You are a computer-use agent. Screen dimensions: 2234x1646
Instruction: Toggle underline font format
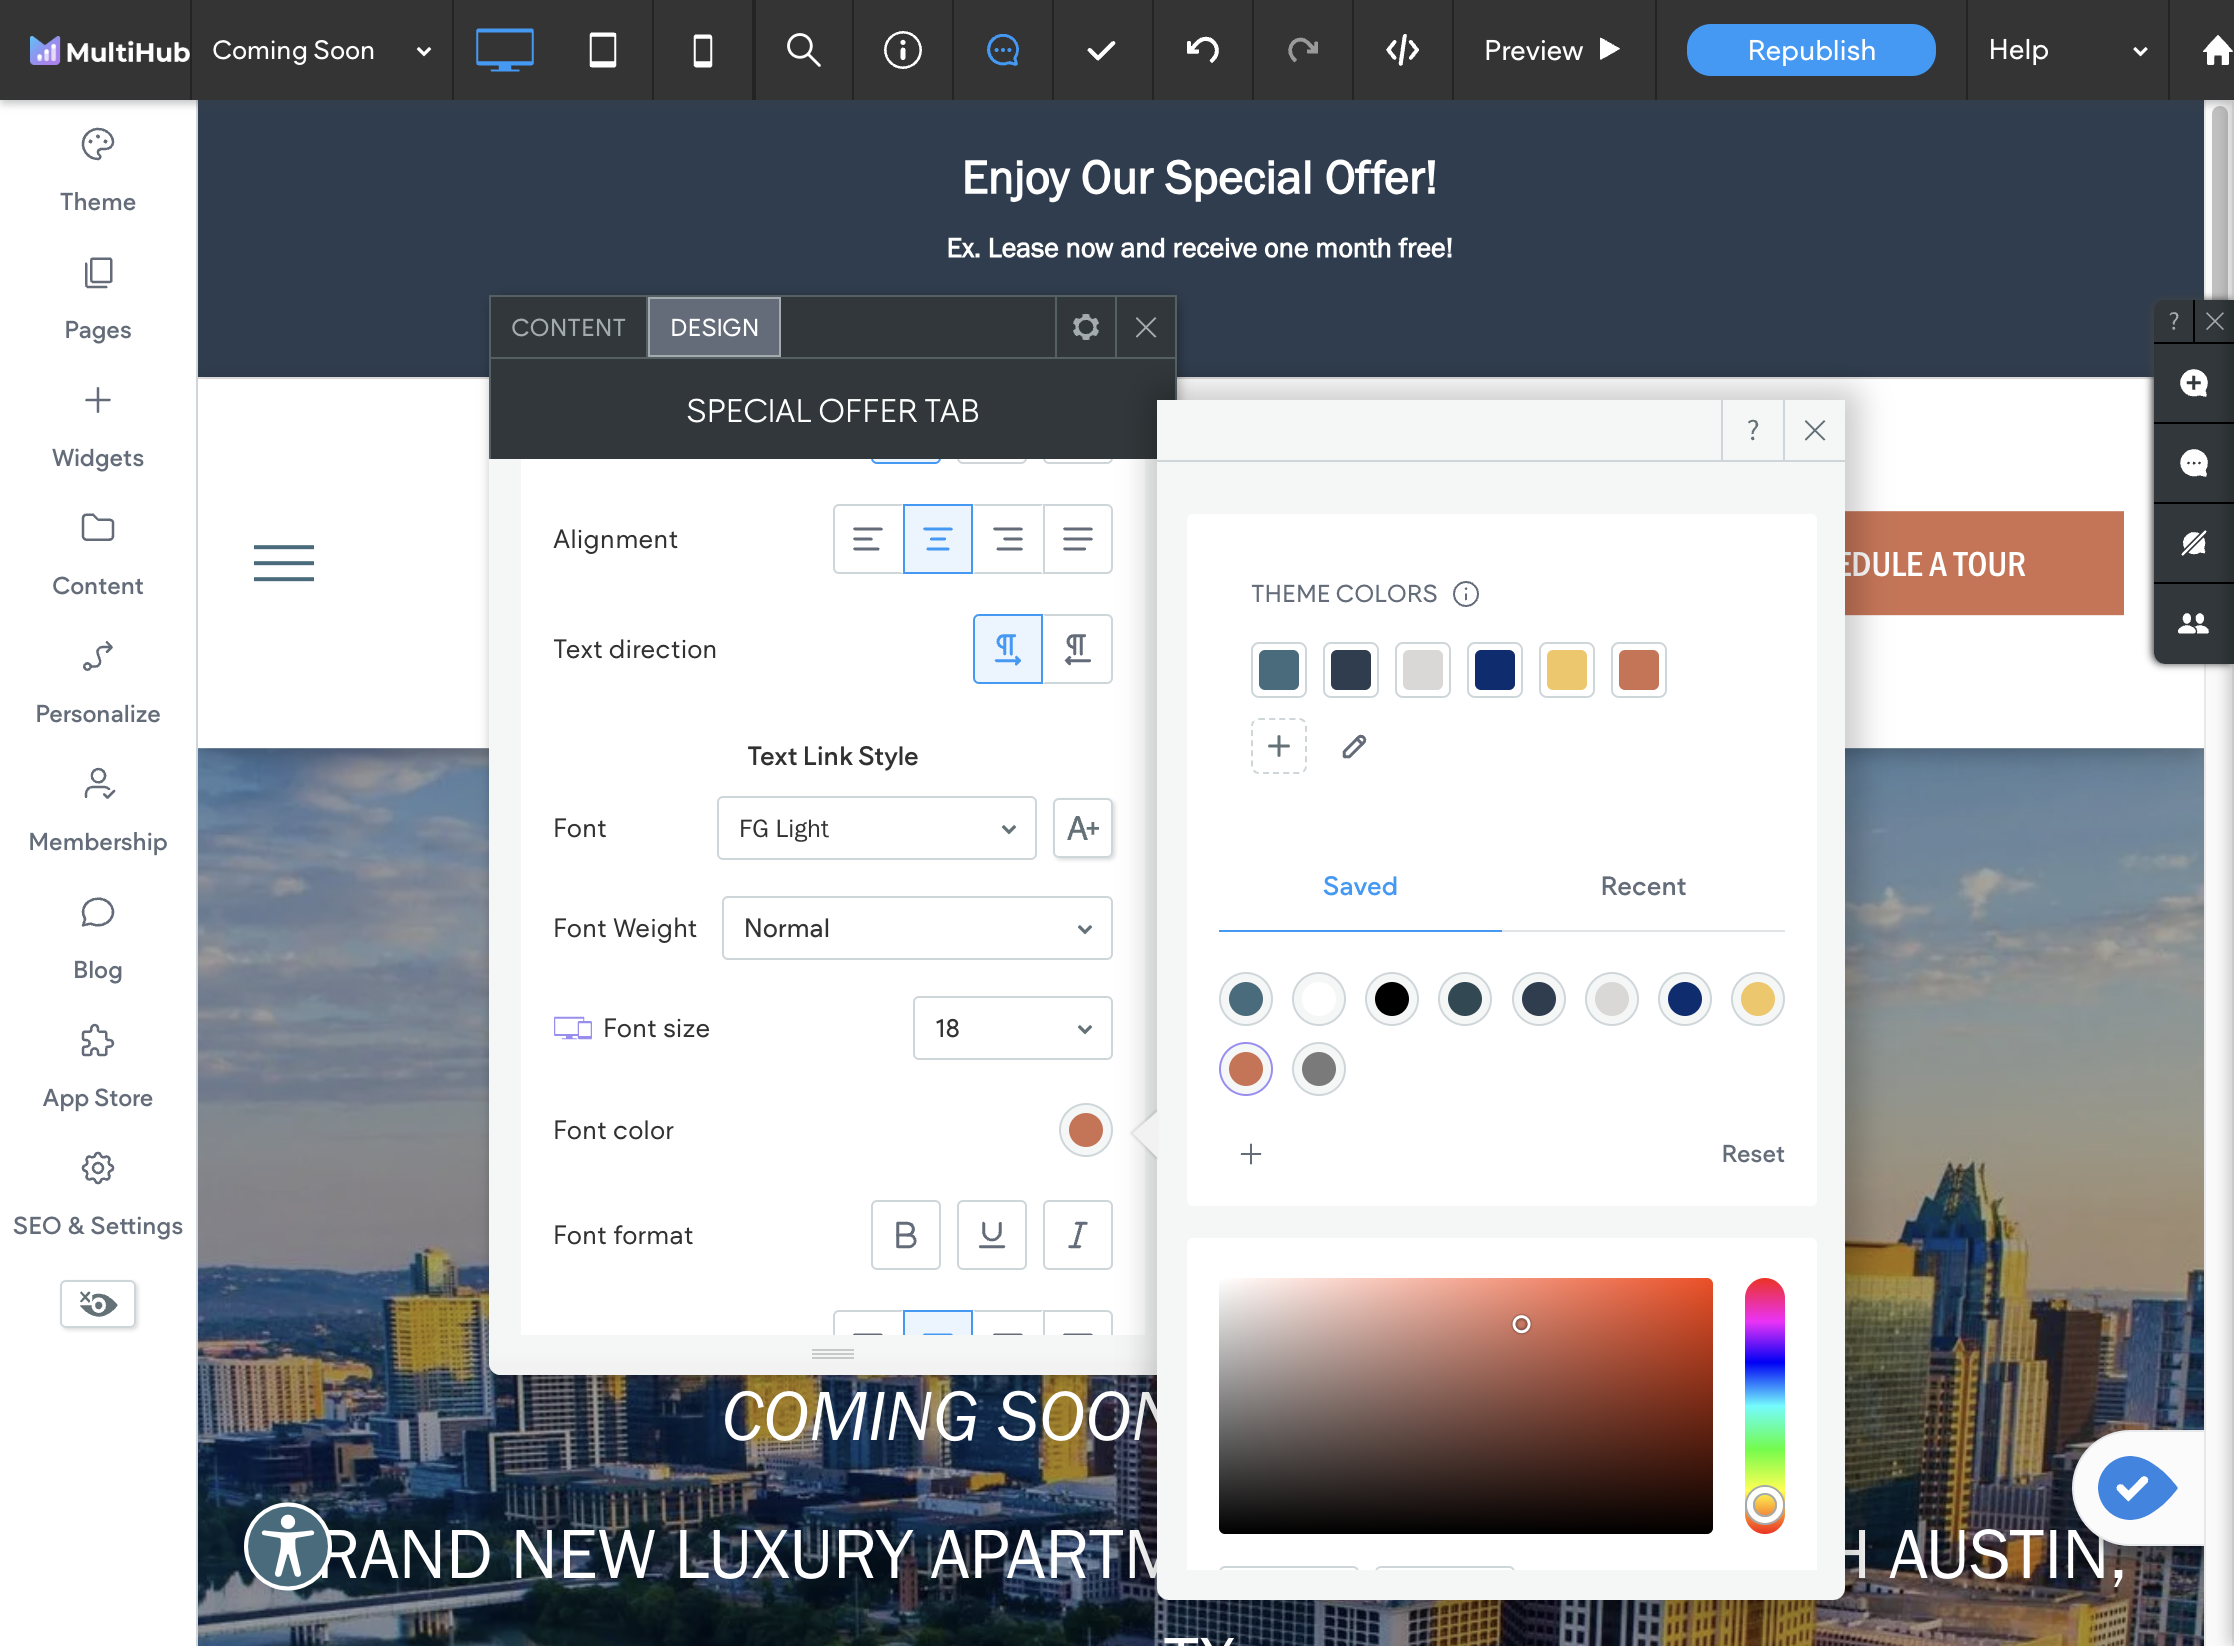pyautogui.click(x=992, y=1235)
